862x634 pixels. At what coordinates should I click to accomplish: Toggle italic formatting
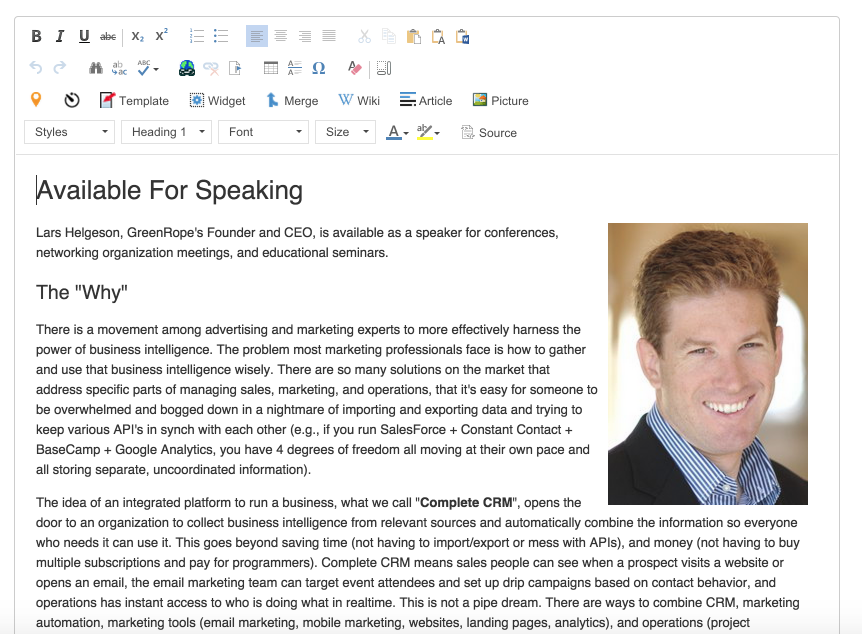[x=60, y=36]
